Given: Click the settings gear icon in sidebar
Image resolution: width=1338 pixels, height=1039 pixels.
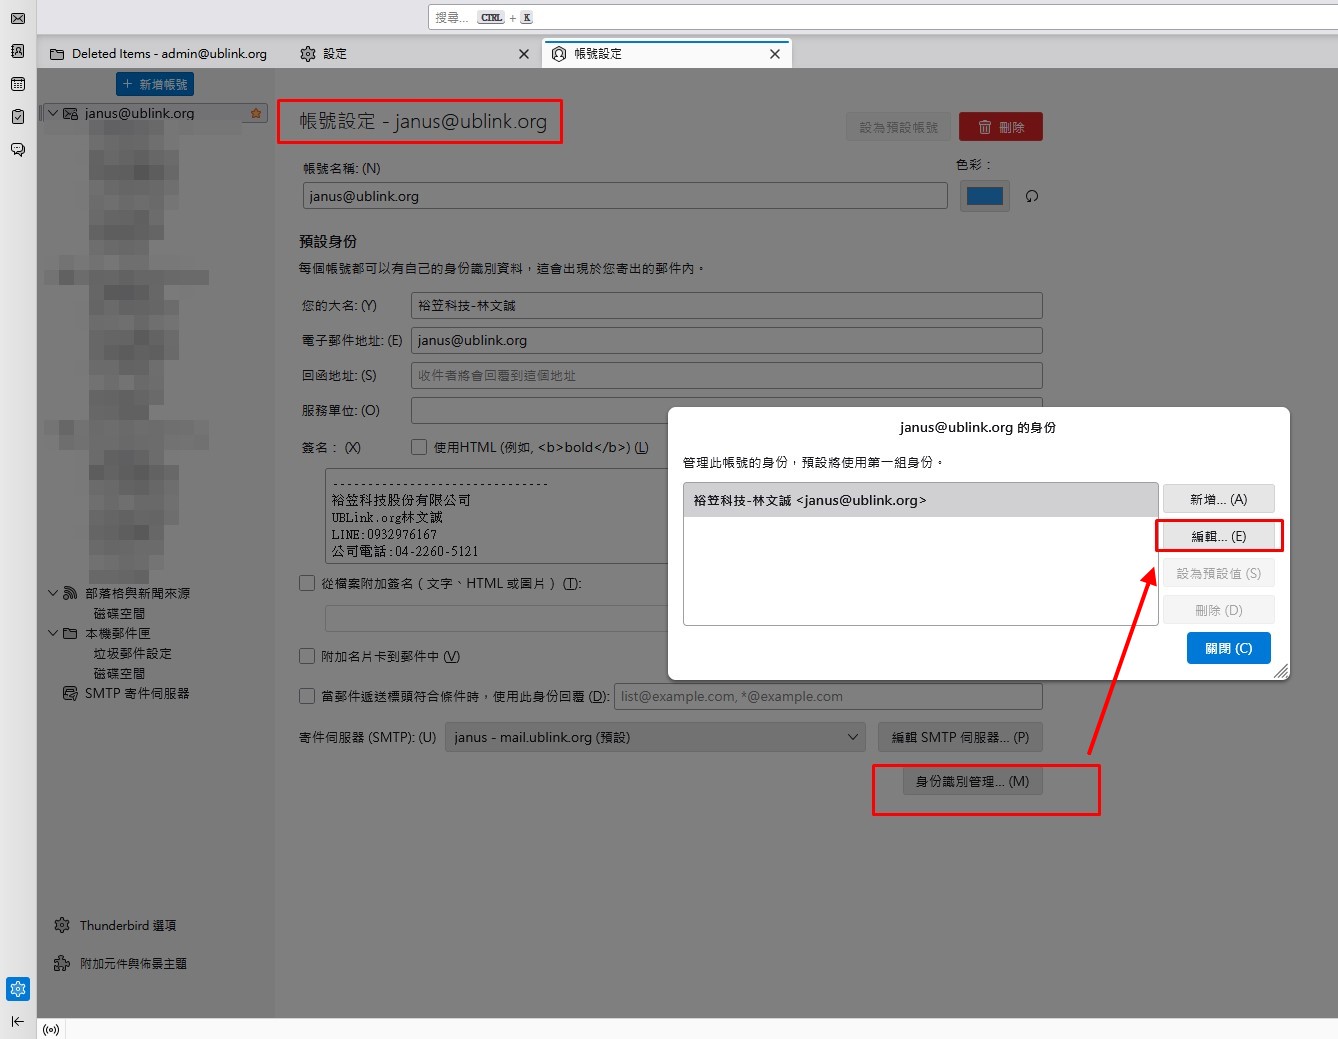Looking at the screenshot, I should [18, 989].
